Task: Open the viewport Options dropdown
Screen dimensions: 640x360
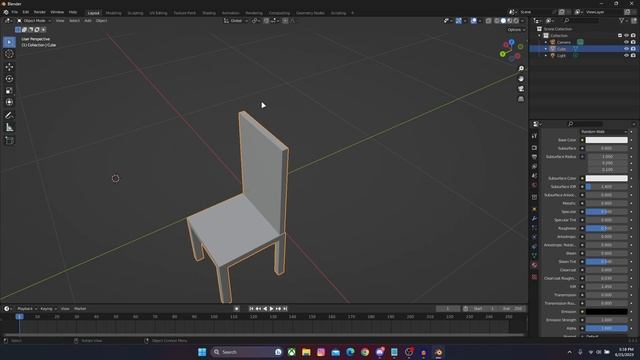Action: [516, 30]
